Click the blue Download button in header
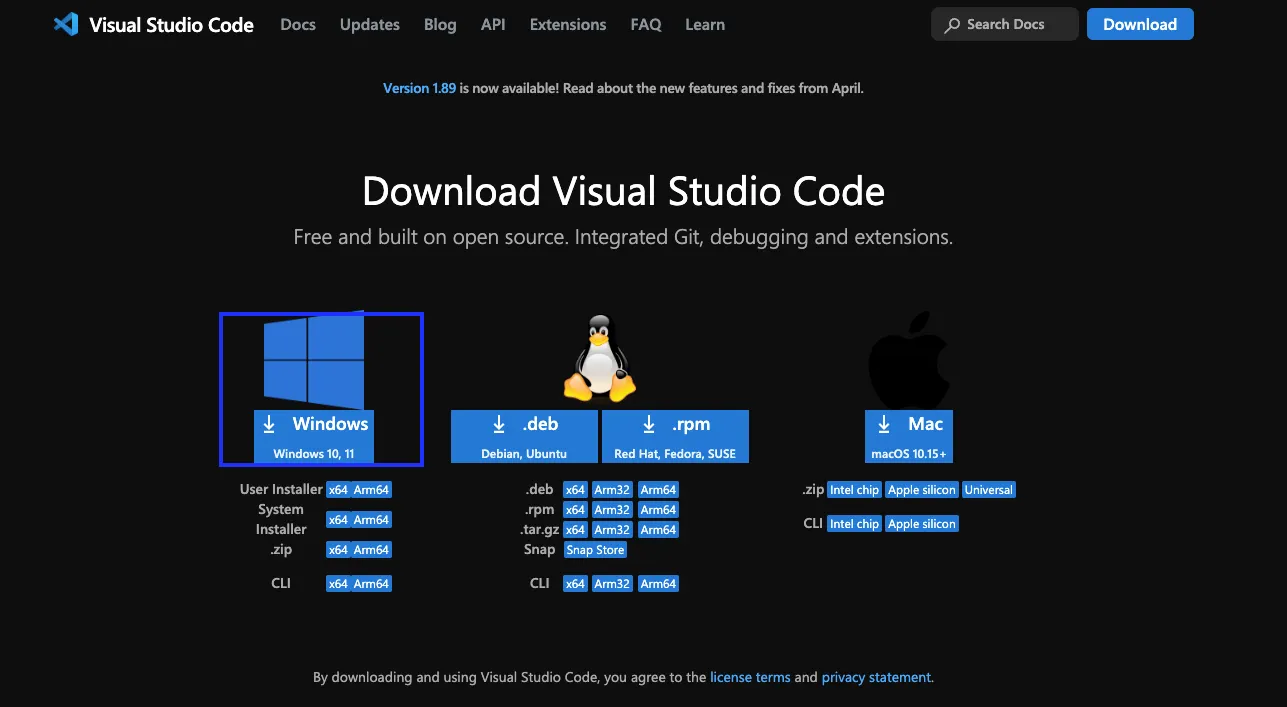1287x707 pixels. tap(1140, 24)
